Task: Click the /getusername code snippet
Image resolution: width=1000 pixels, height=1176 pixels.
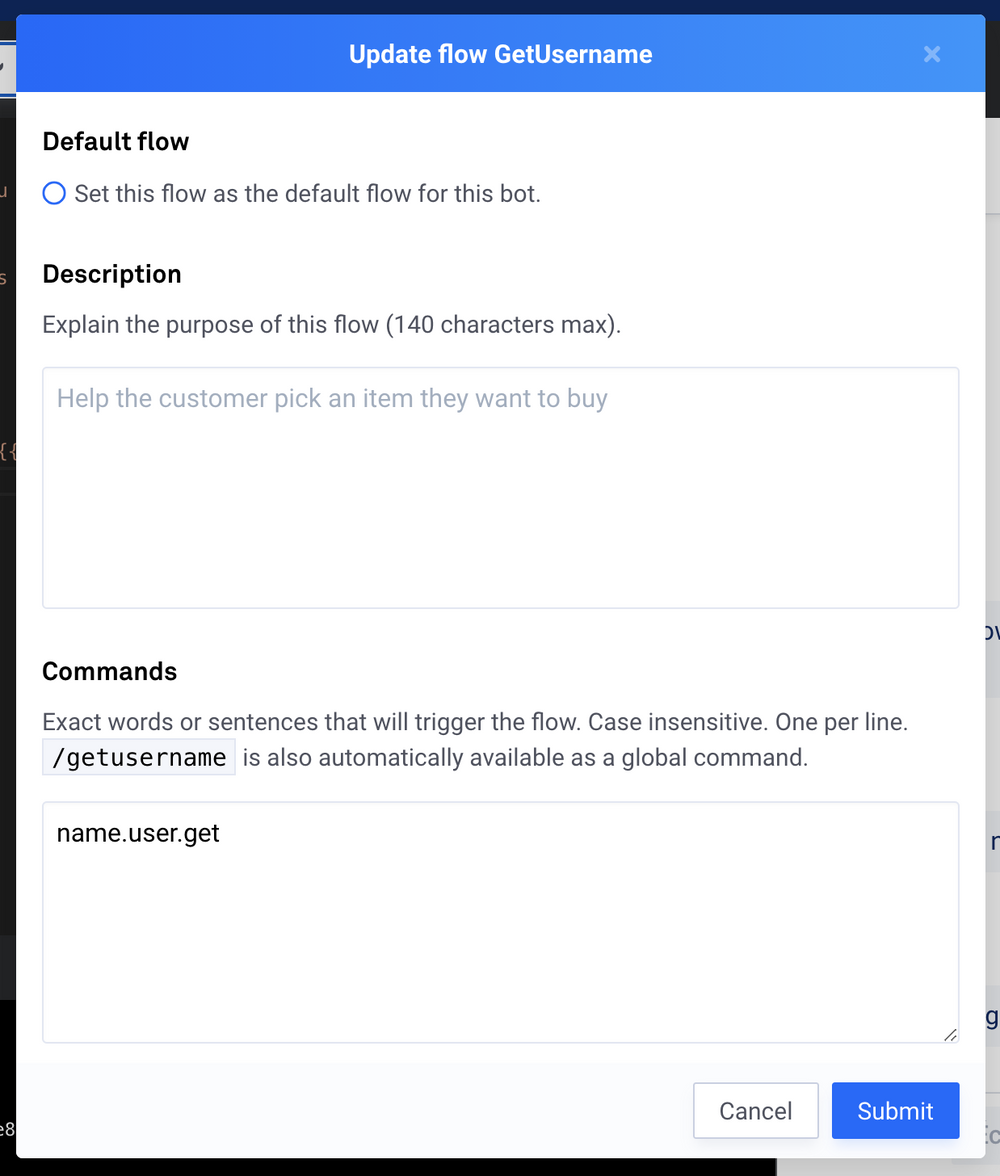Action: coord(139,757)
